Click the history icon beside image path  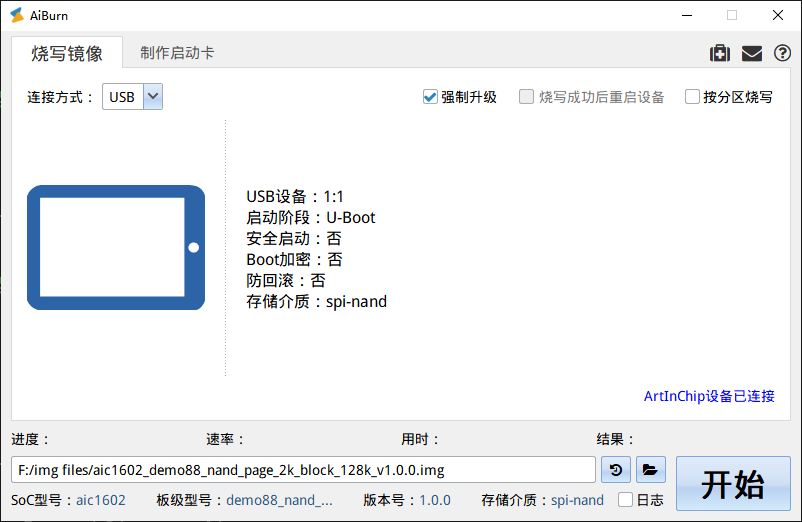click(x=617, y=469)
